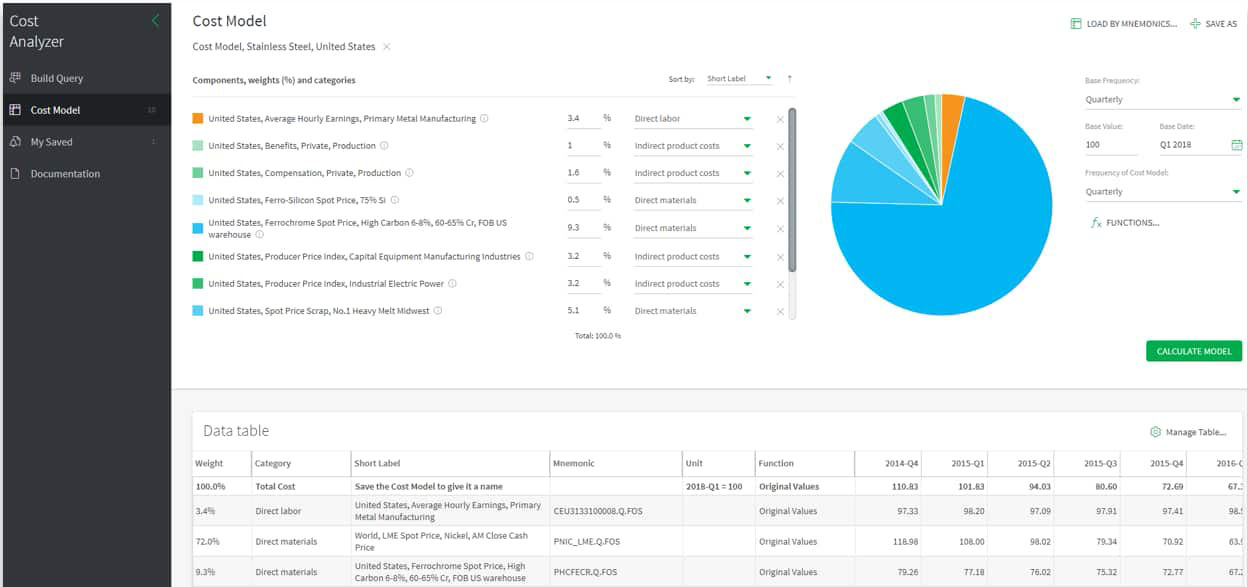Select mnemonic PHCFECR.Q.FOS cell
The width and height of the screenshot is (1248, 587).
tap(615, 572)
